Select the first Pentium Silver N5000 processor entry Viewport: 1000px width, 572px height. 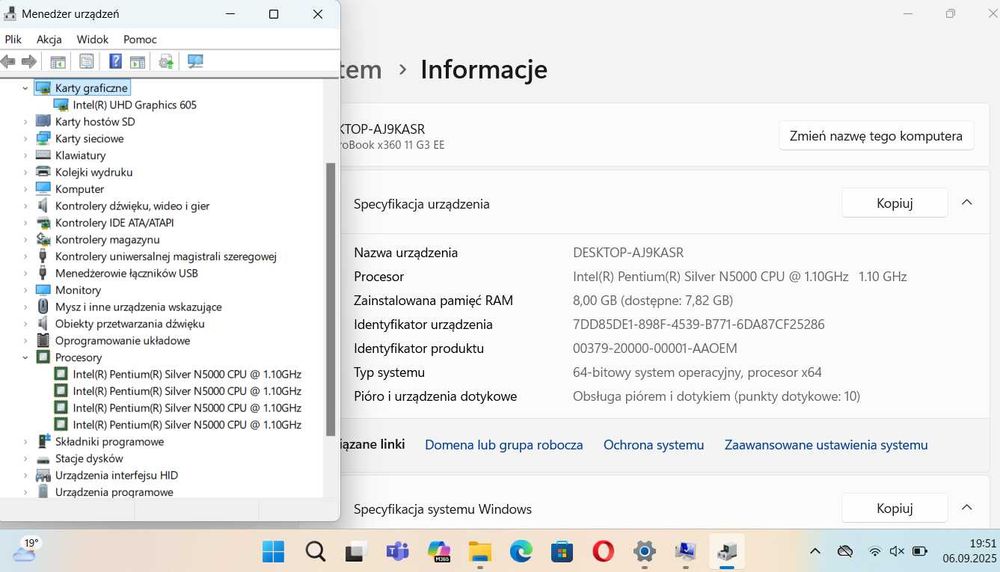point(186,374)
